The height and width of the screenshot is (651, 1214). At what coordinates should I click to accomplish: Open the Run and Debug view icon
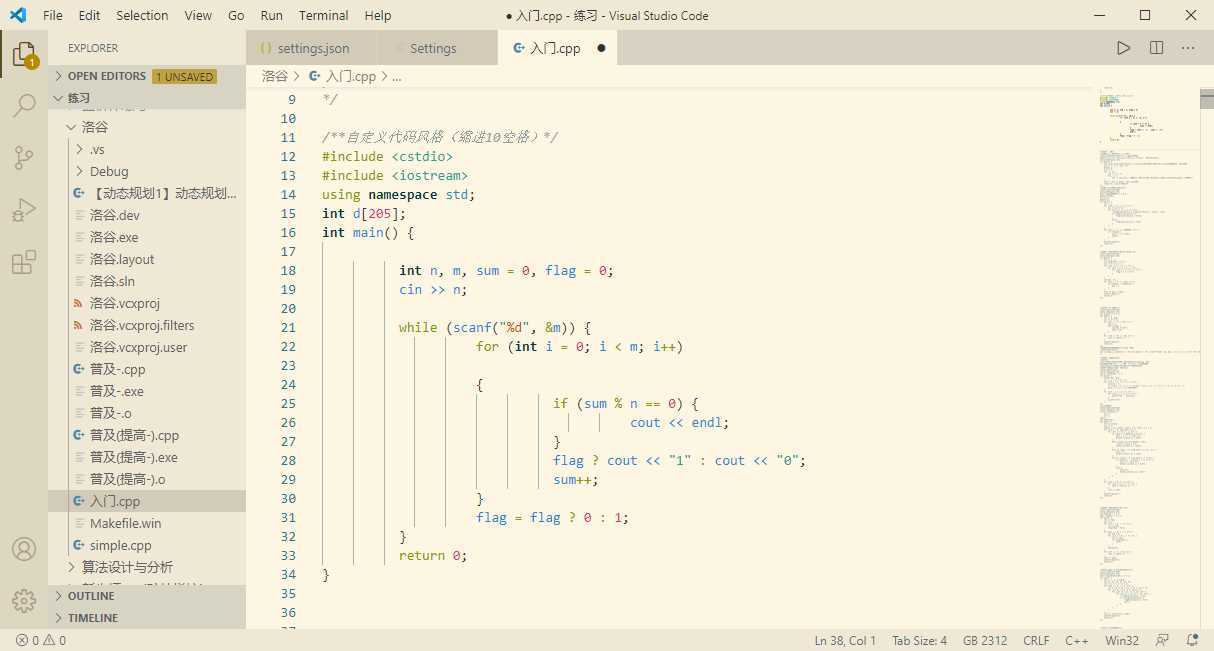pyautogui.click(x=24, y=210)
